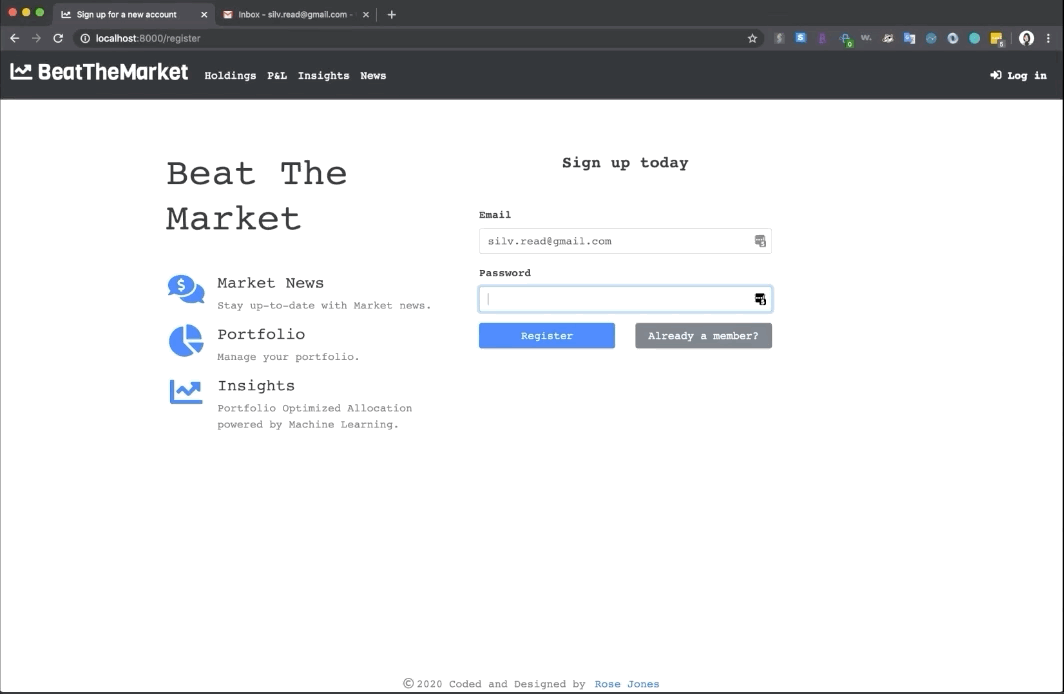Open a new browser tab
This screenshot has height=694, width=1064.
[392, 14]
